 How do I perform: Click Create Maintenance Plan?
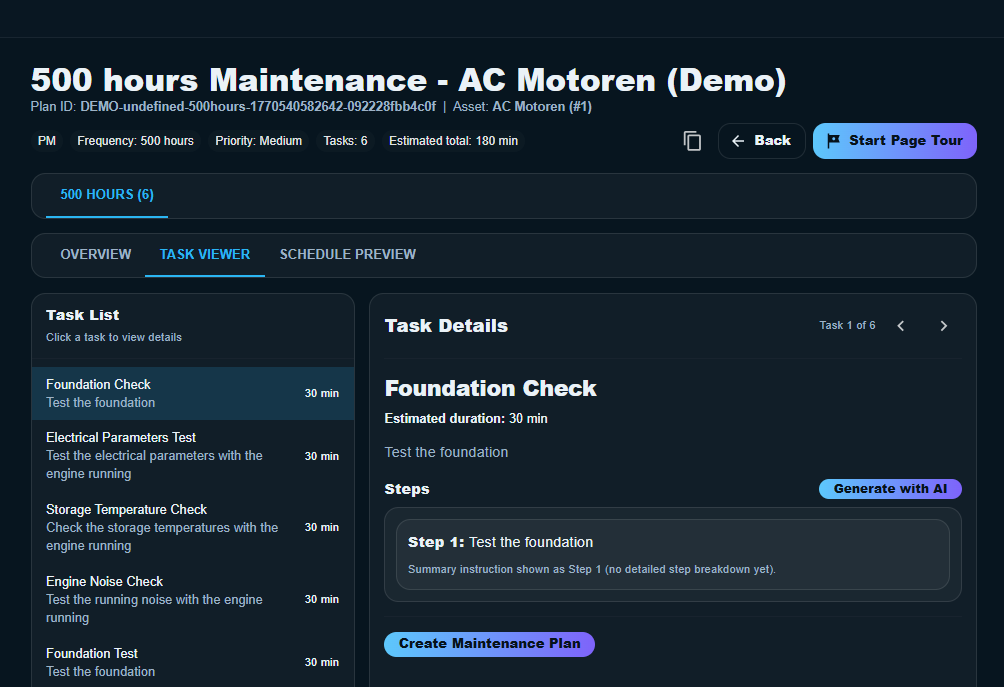(x=489, y=644)
